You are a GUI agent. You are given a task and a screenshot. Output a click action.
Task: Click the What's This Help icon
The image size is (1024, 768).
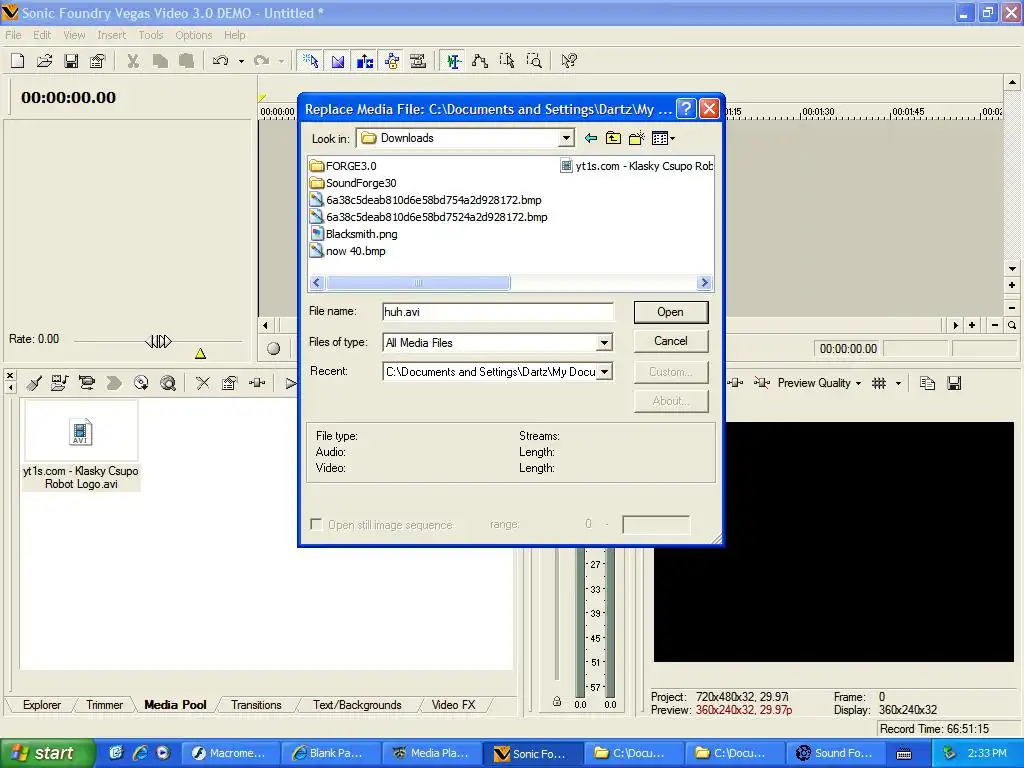569,61
